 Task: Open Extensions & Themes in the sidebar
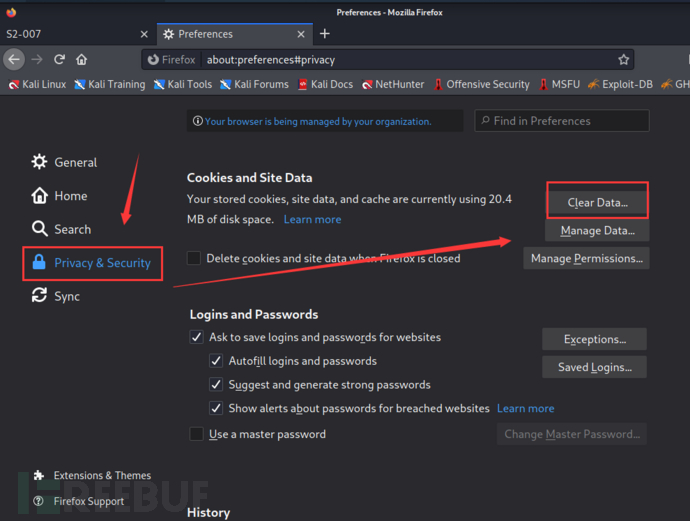point(102,475)
